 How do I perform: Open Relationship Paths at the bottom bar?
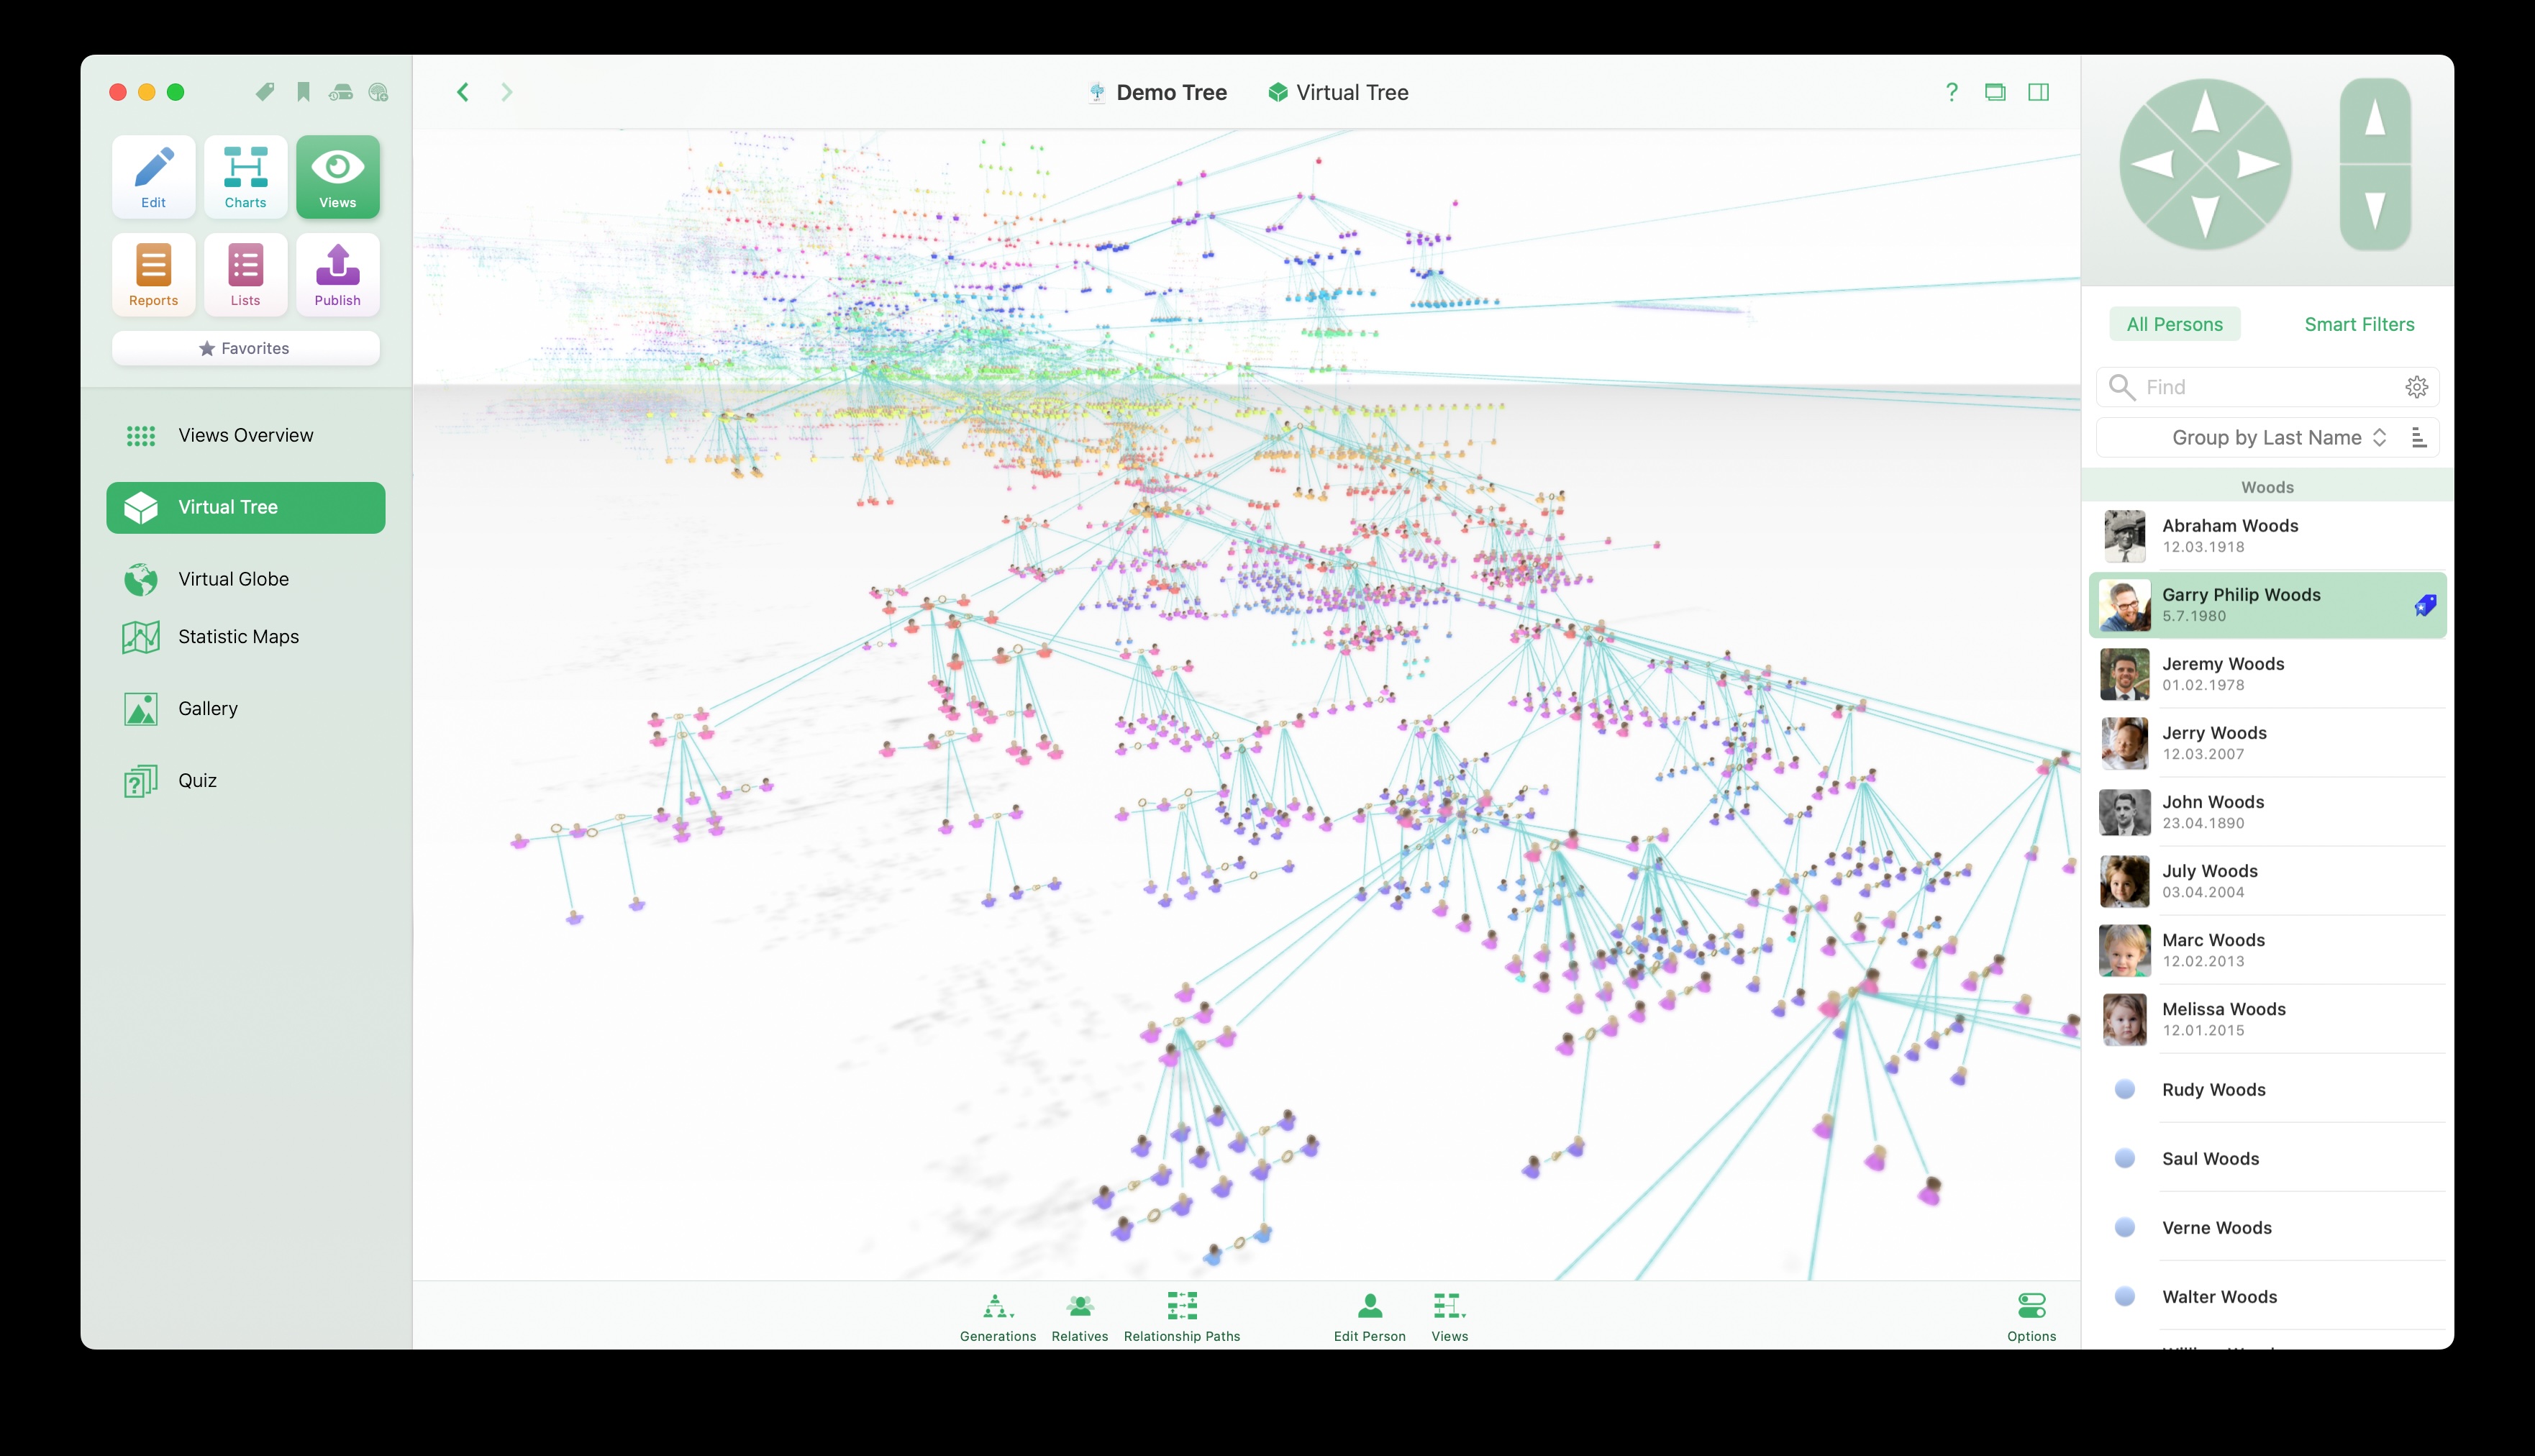pos(1181,1315)
